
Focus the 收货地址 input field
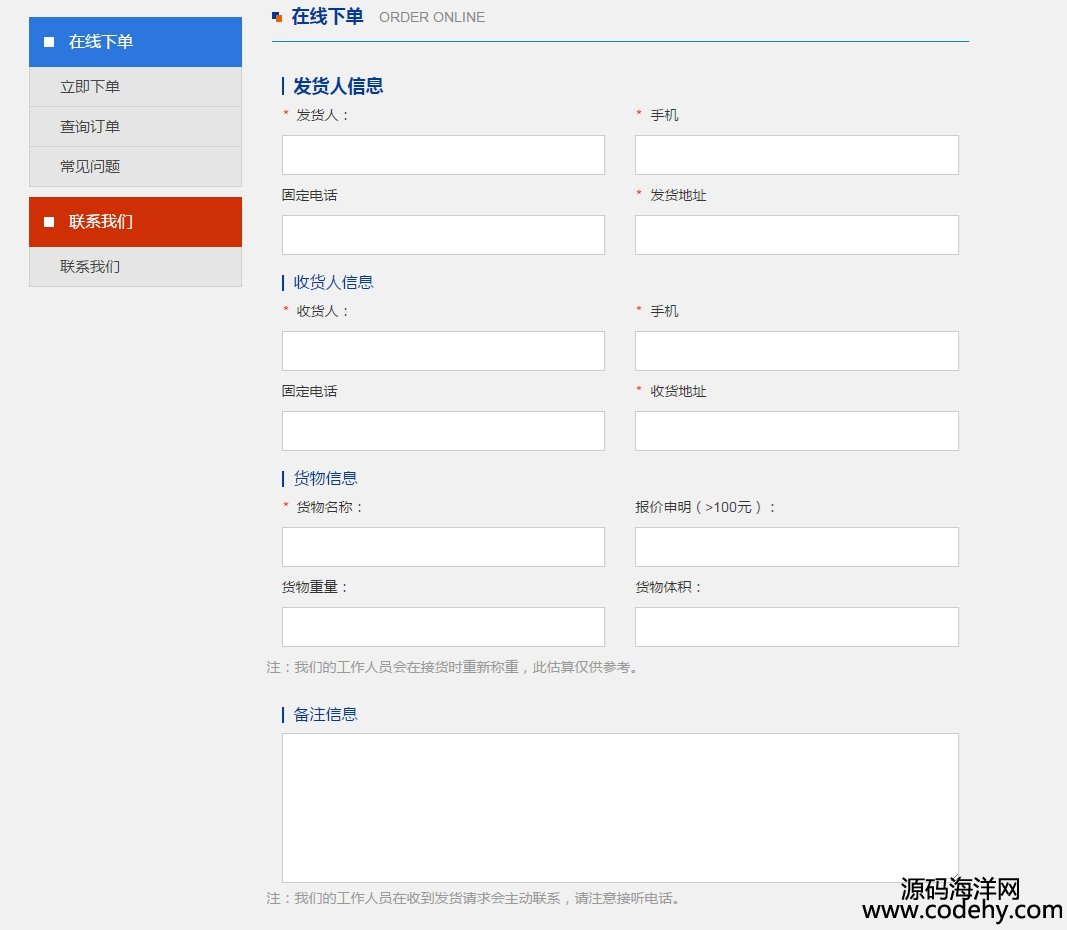click(796, 431)
